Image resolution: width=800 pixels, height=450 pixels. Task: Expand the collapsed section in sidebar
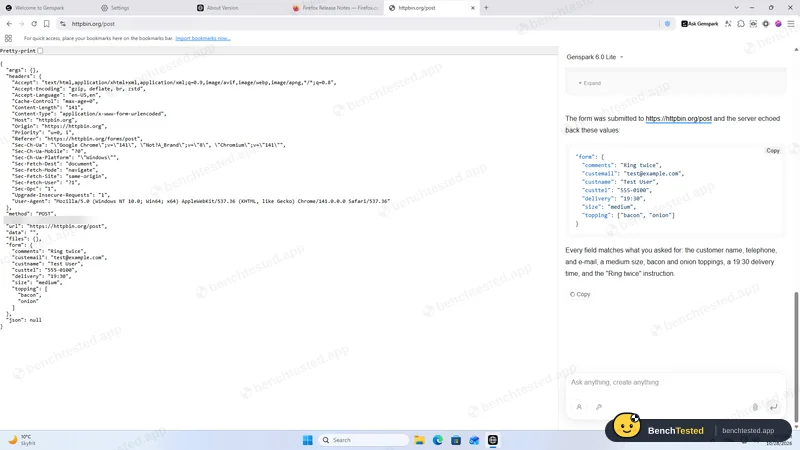pyautogui.click(x=590, y=83)
